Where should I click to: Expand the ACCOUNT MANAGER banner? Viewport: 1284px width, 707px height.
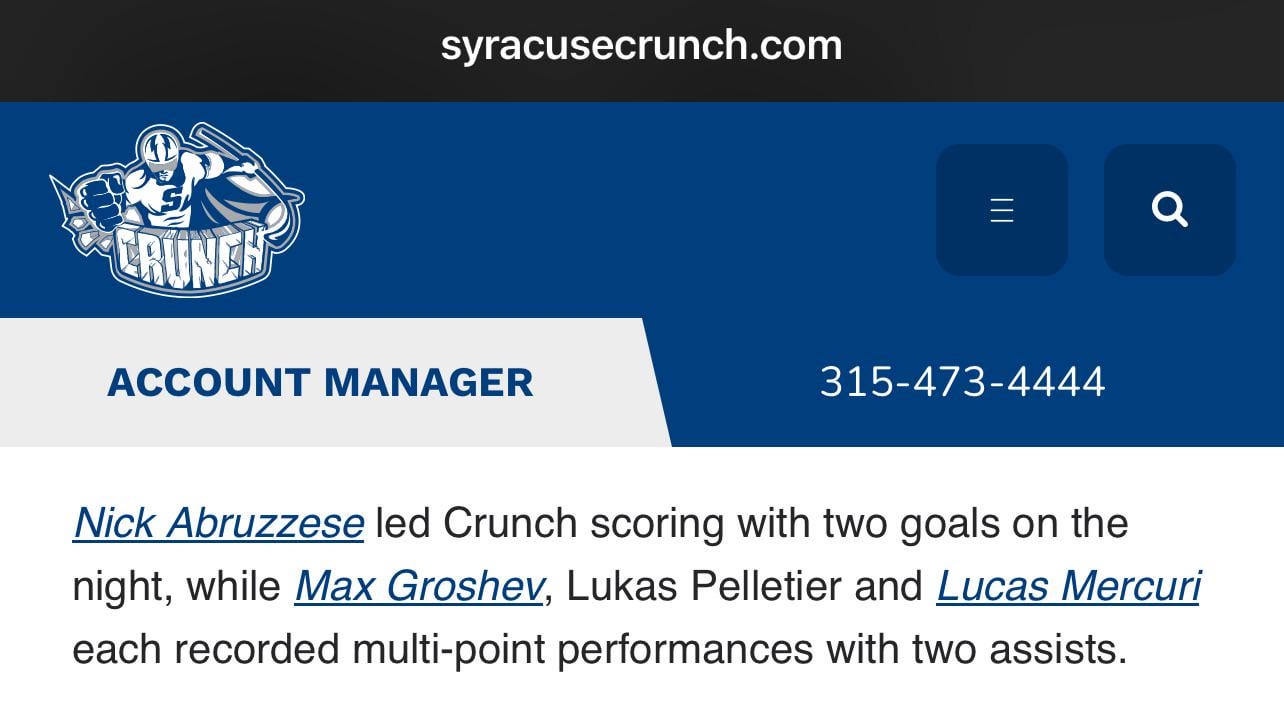click(320, 382)
